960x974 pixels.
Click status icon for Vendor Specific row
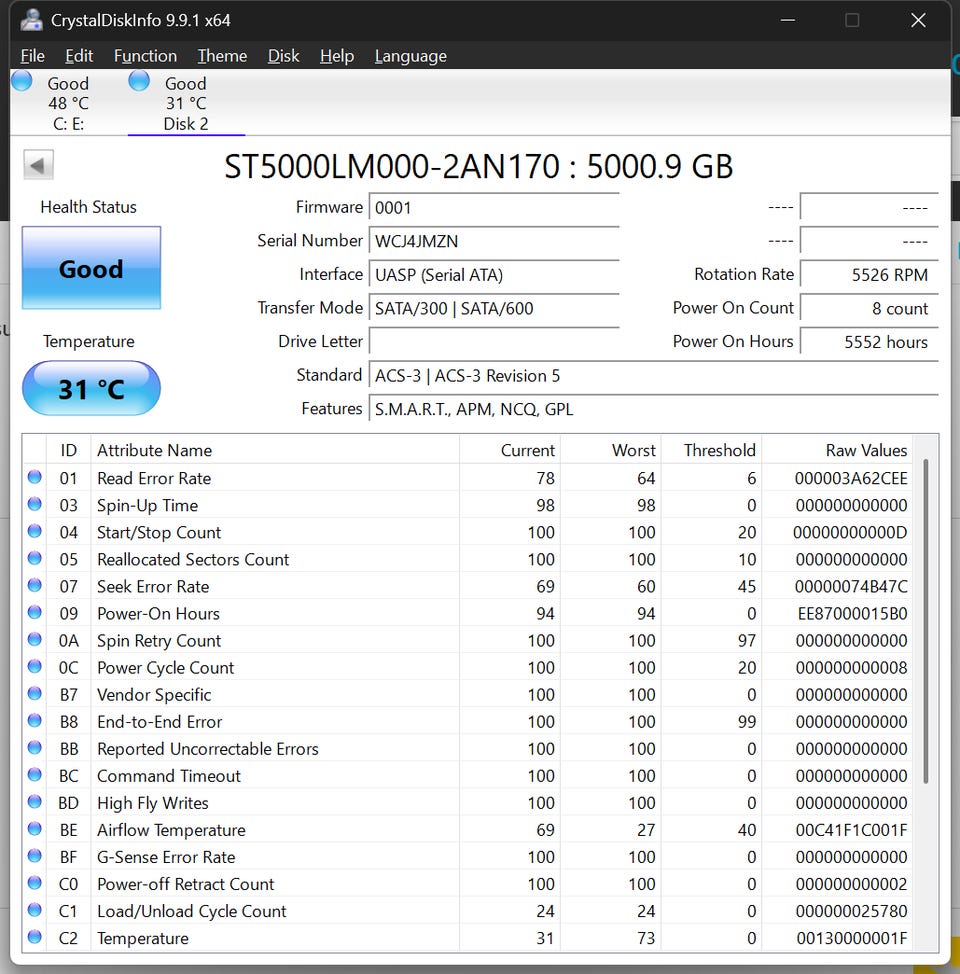point(35,693)
